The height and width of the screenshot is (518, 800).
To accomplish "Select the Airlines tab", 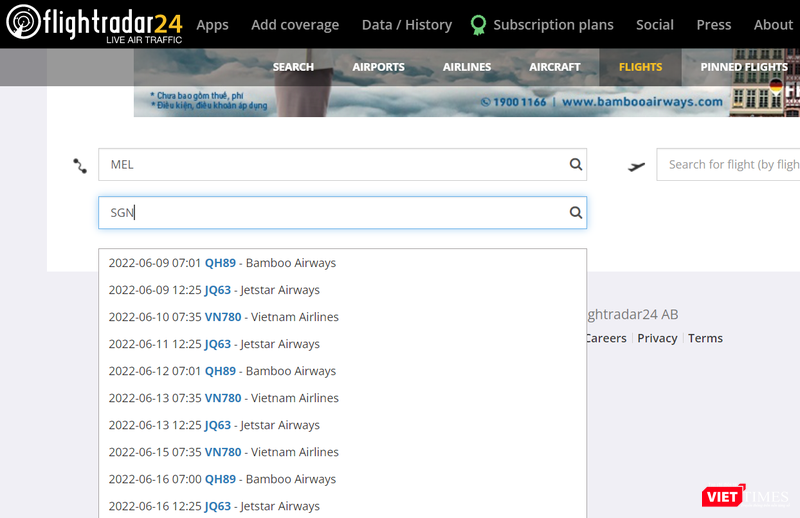I will click(x=467, y=67).
